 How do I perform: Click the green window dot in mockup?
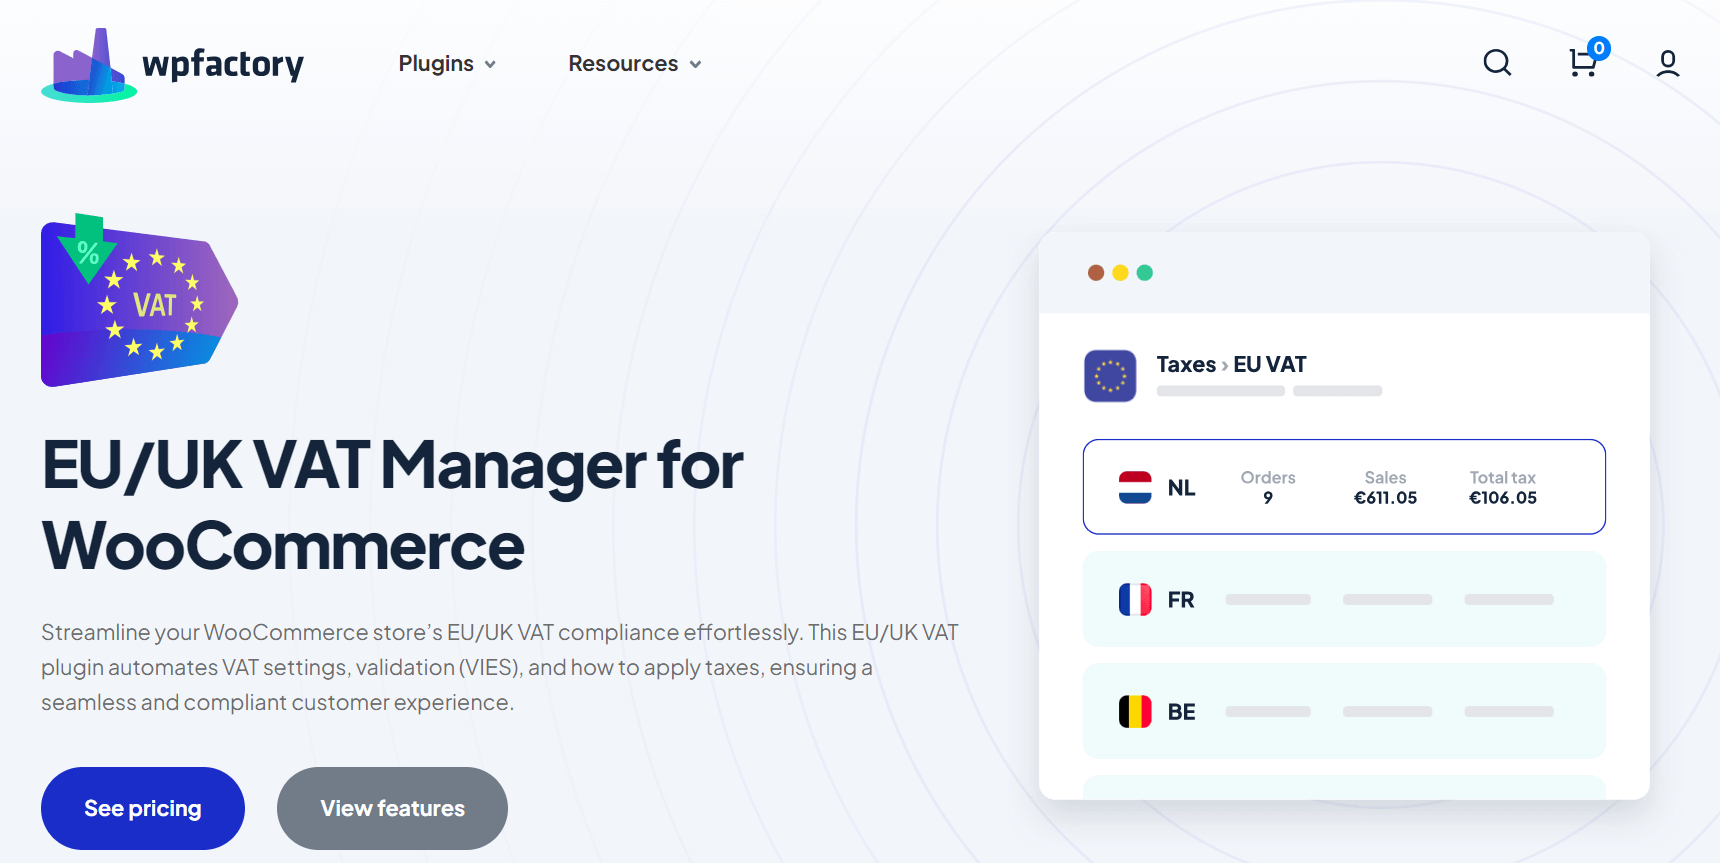pos(1145,273)
